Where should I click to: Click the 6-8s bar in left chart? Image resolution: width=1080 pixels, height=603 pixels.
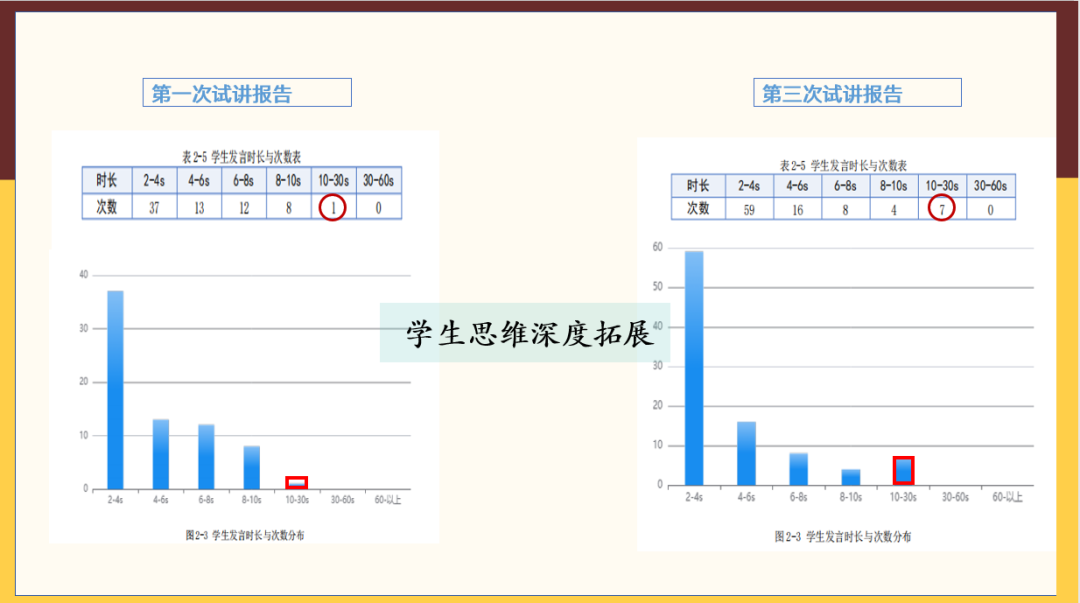click(x=206, y=456)
